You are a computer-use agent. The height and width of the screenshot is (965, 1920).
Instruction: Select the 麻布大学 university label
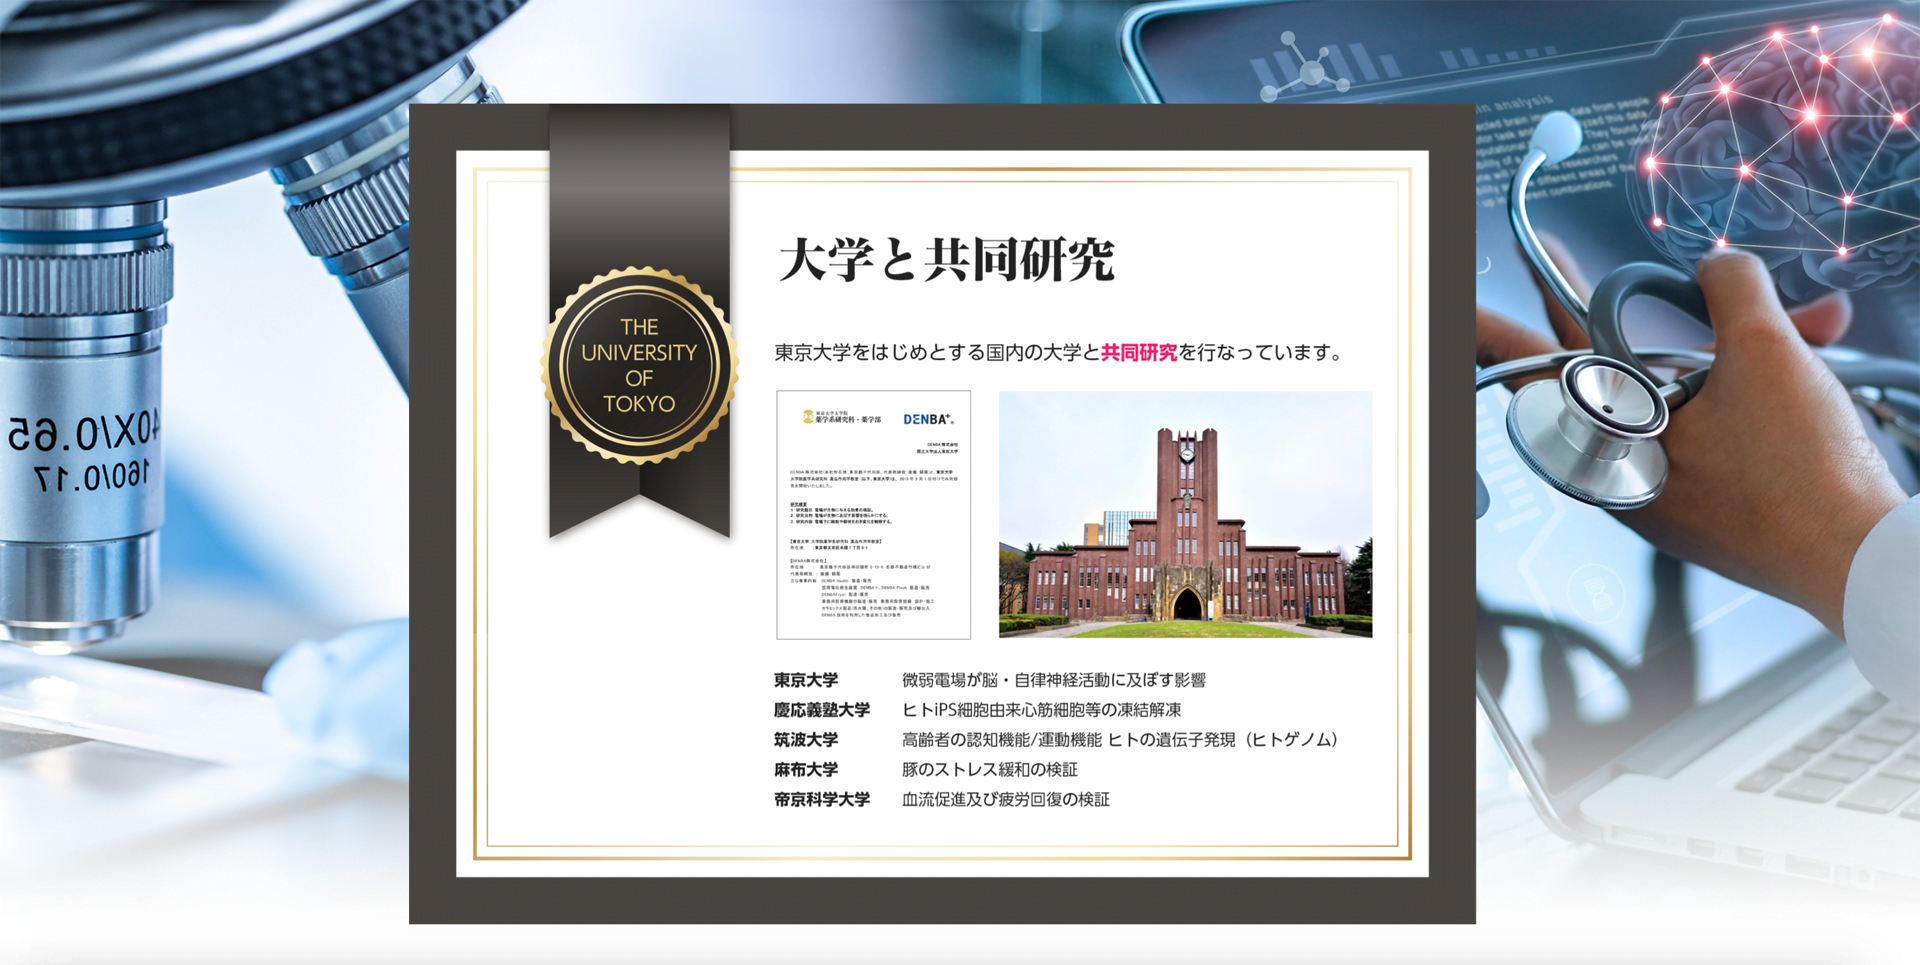[x=806, y=770]
